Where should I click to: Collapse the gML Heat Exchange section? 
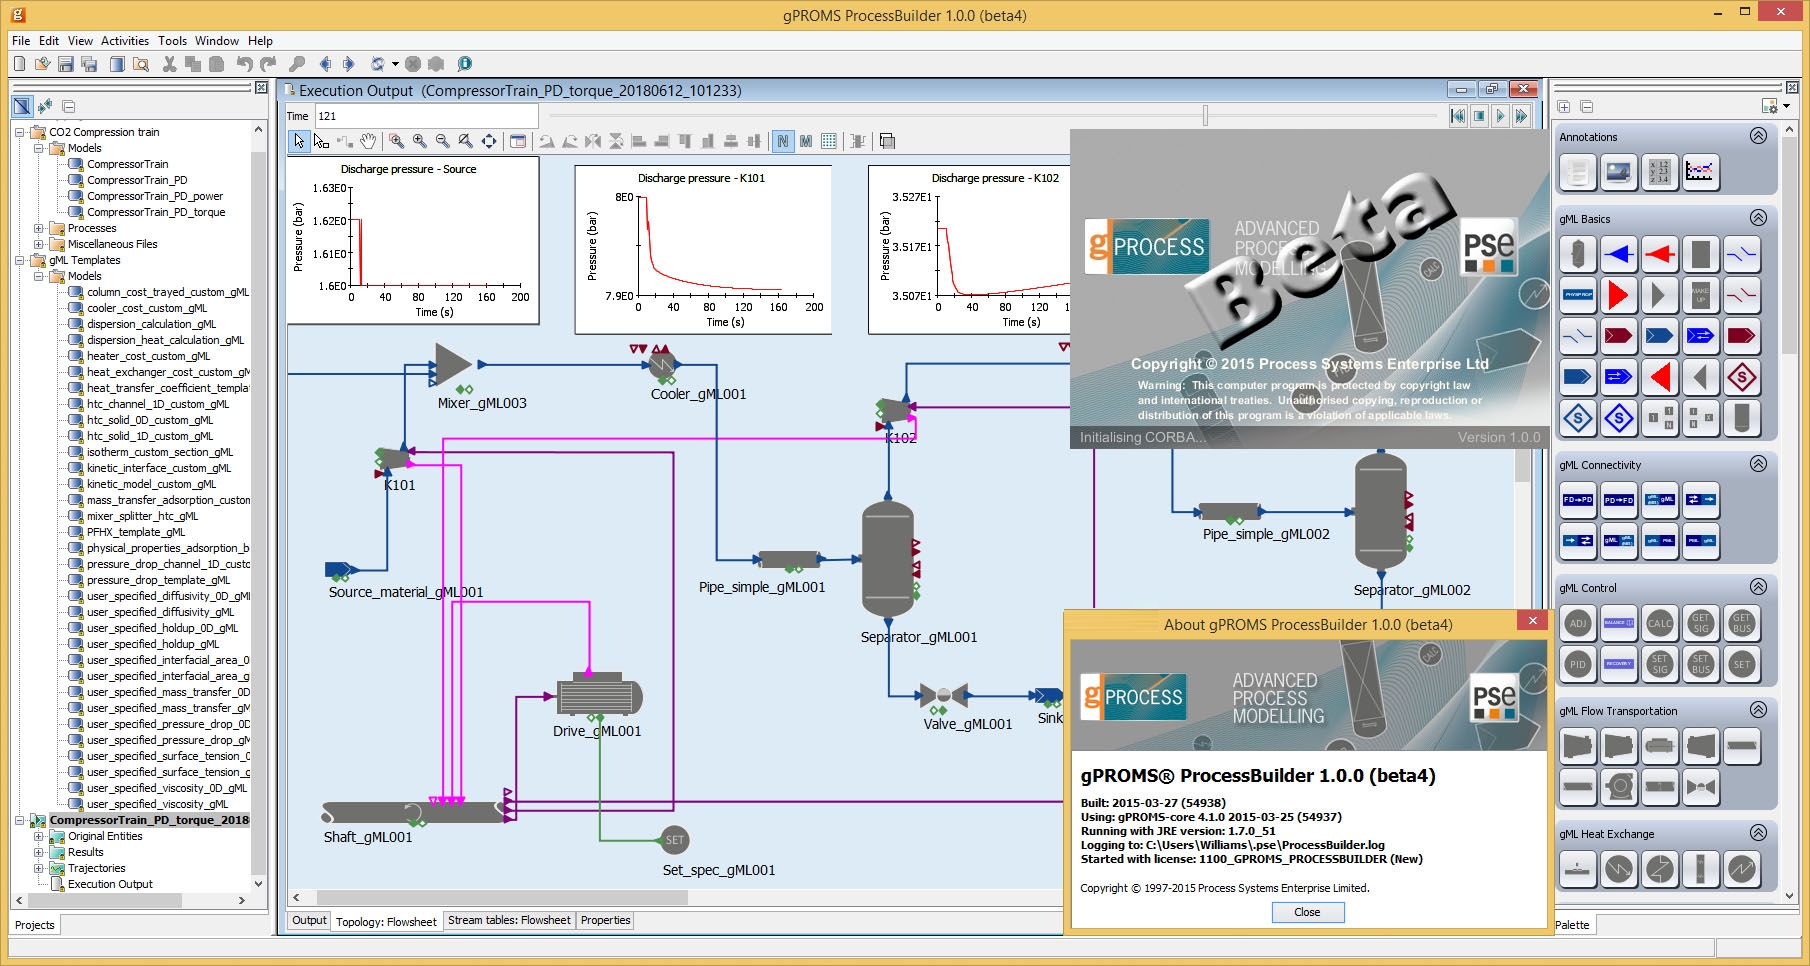coord(1758,833)
